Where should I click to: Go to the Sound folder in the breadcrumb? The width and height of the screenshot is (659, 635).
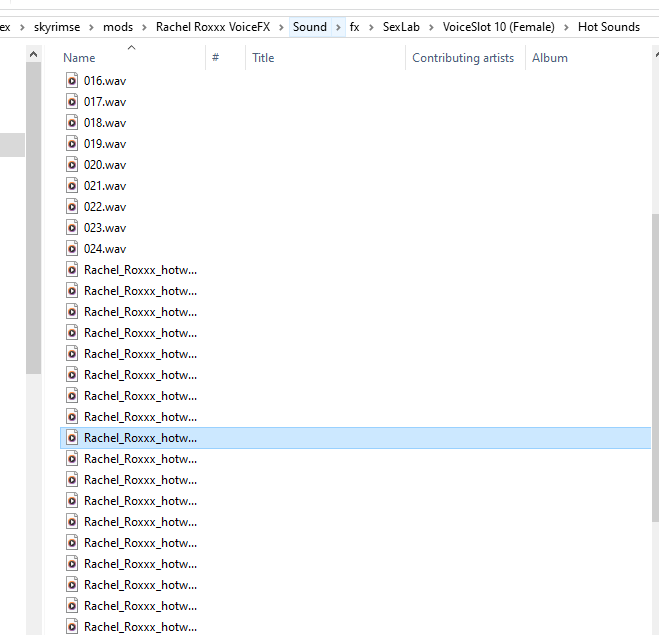(310, 27)
